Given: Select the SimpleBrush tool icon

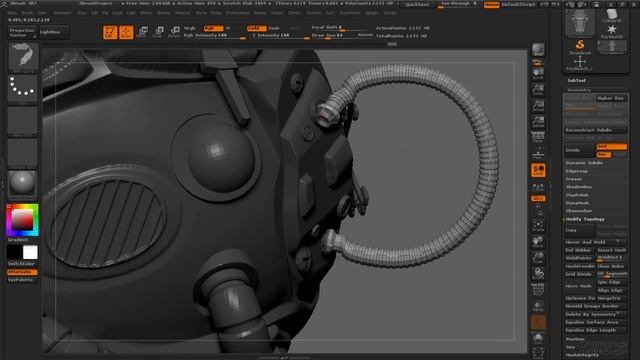Looking at the screenshot, I should point(580,47).
